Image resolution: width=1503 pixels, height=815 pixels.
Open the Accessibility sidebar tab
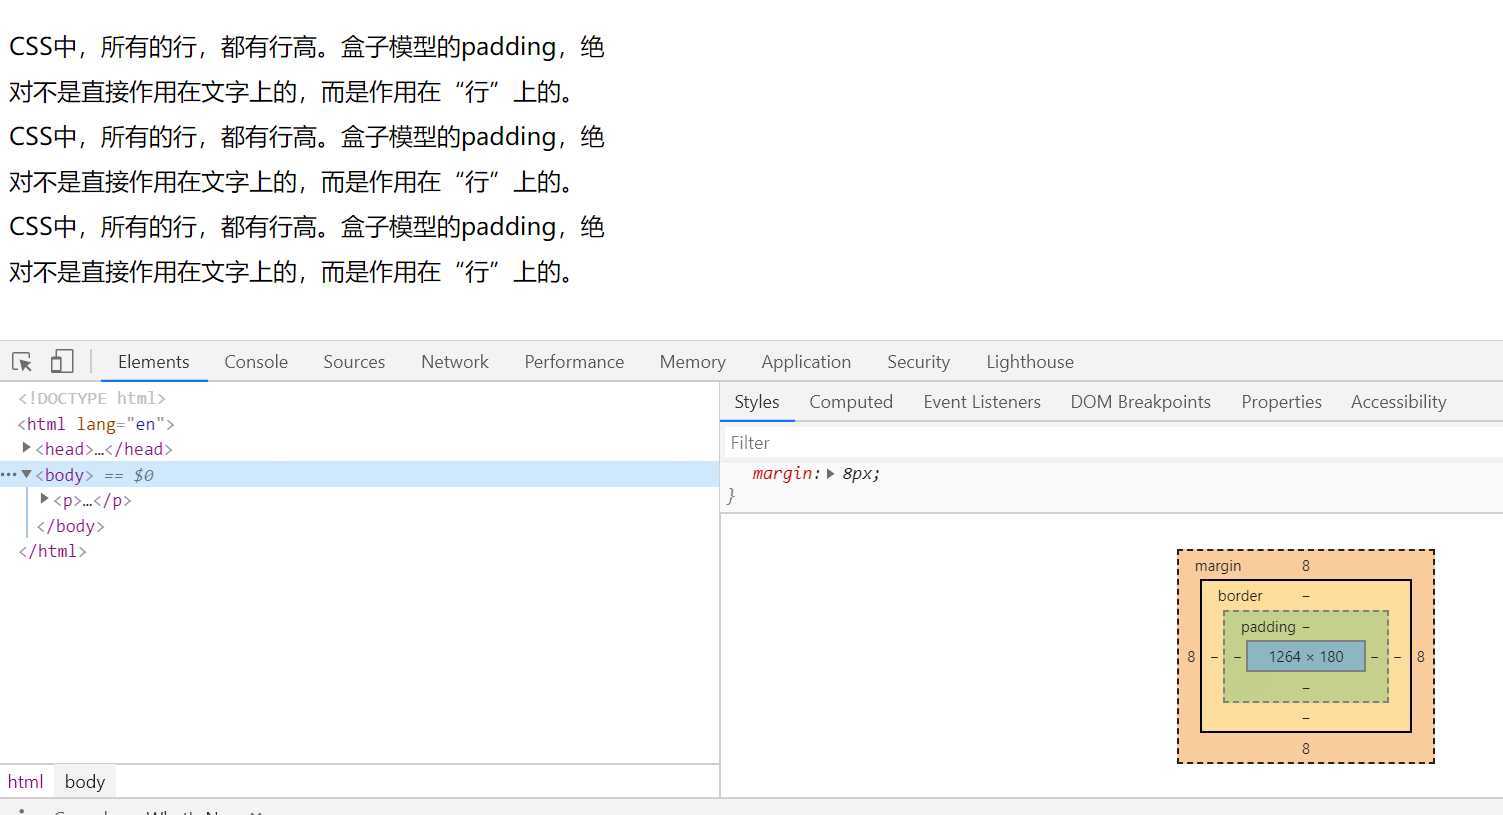point(1398,402)
